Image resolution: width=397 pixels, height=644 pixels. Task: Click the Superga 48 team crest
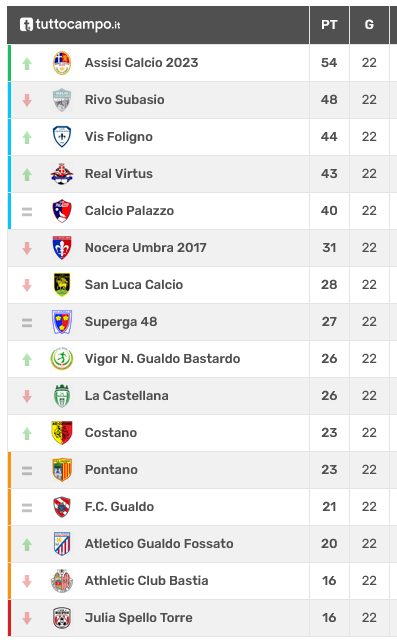tap(62, 322)
